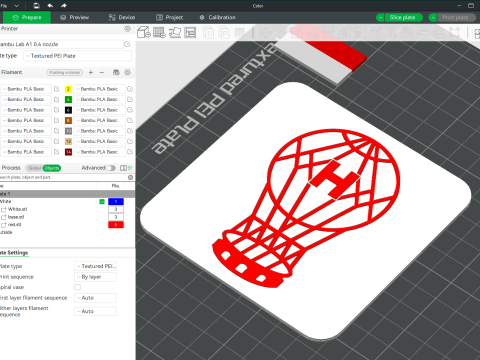Image resolution: width=480 pixels, height=360 pixels.
Task: Open Other layers filament sequence dropdown
Action: point(95,311)
